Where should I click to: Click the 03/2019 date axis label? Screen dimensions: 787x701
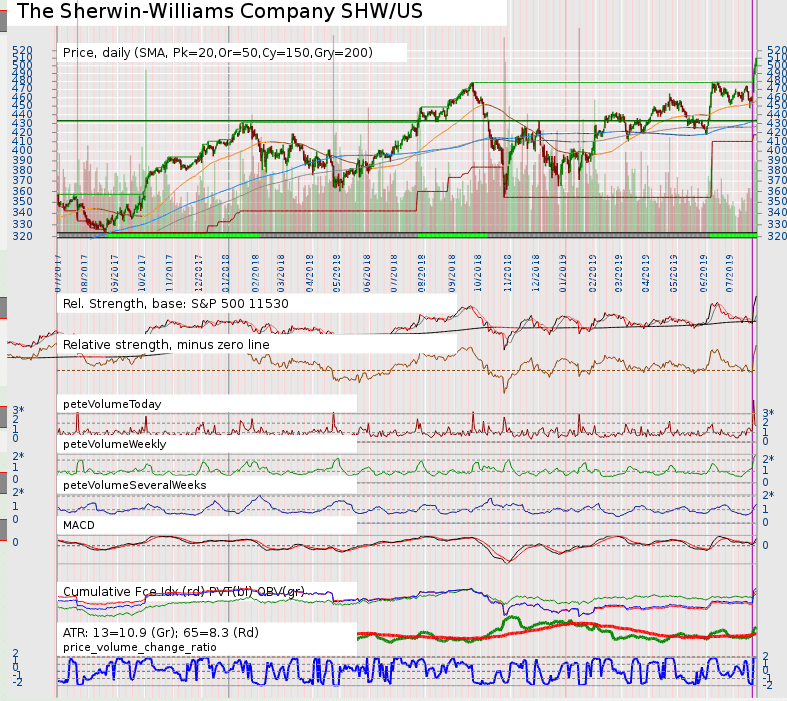[618, 273]
